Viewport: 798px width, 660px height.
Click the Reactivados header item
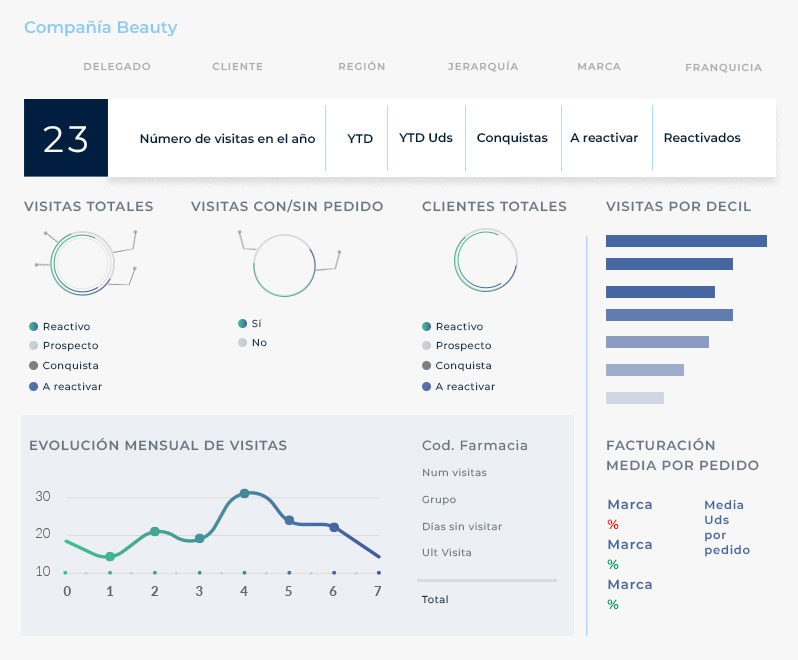tap(702, 138)
